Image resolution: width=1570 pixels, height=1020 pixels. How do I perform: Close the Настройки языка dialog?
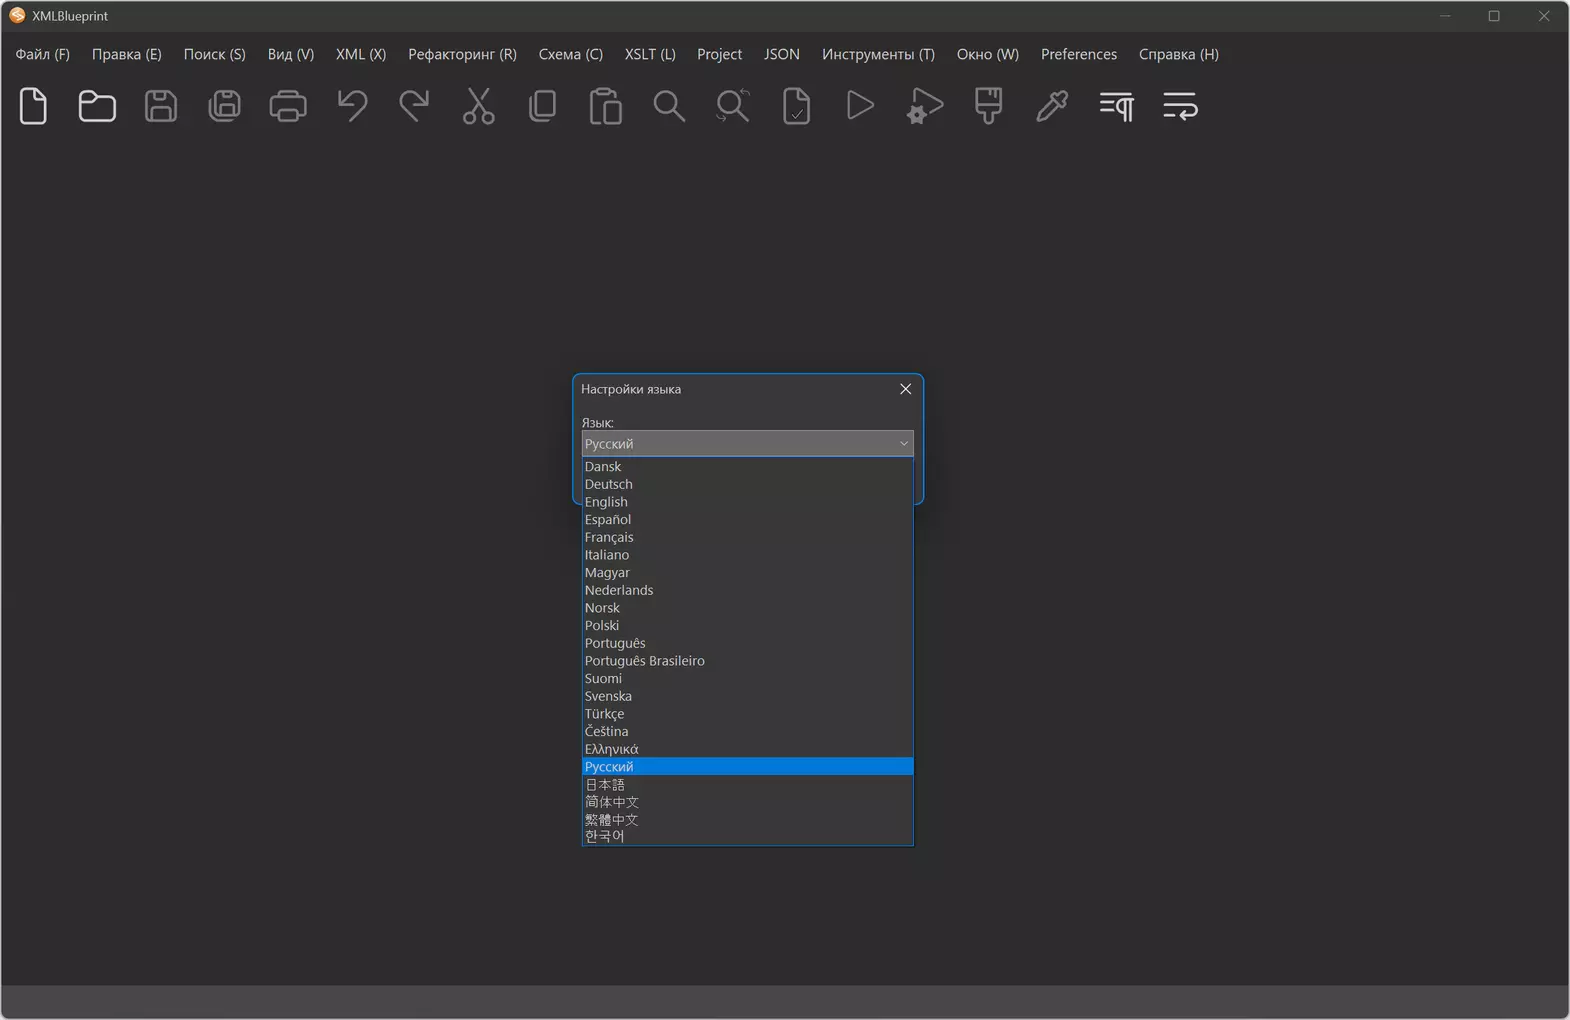tap(905, 389)
